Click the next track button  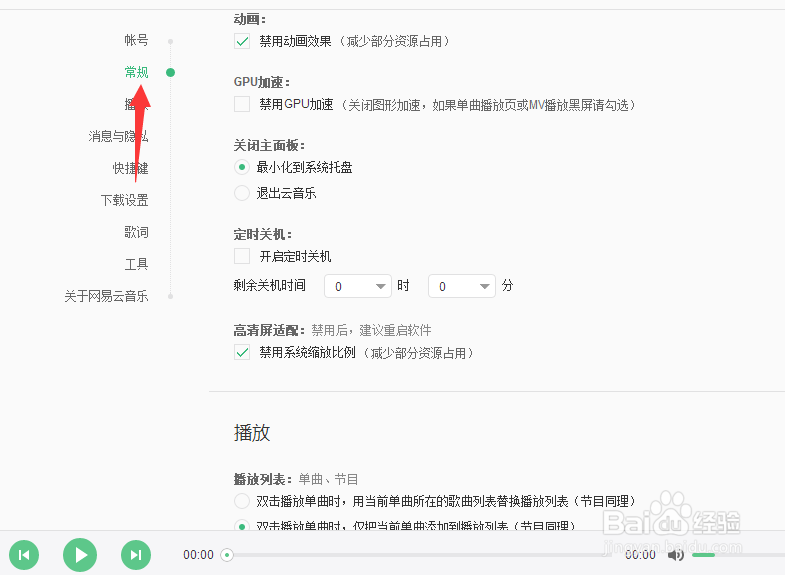(136, 555)
